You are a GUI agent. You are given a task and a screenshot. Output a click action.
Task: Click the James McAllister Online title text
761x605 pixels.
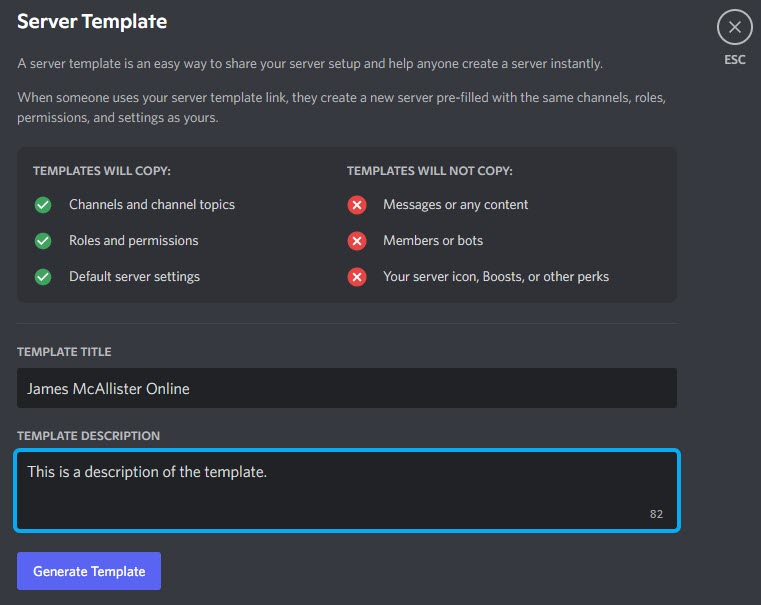[108, 389]
